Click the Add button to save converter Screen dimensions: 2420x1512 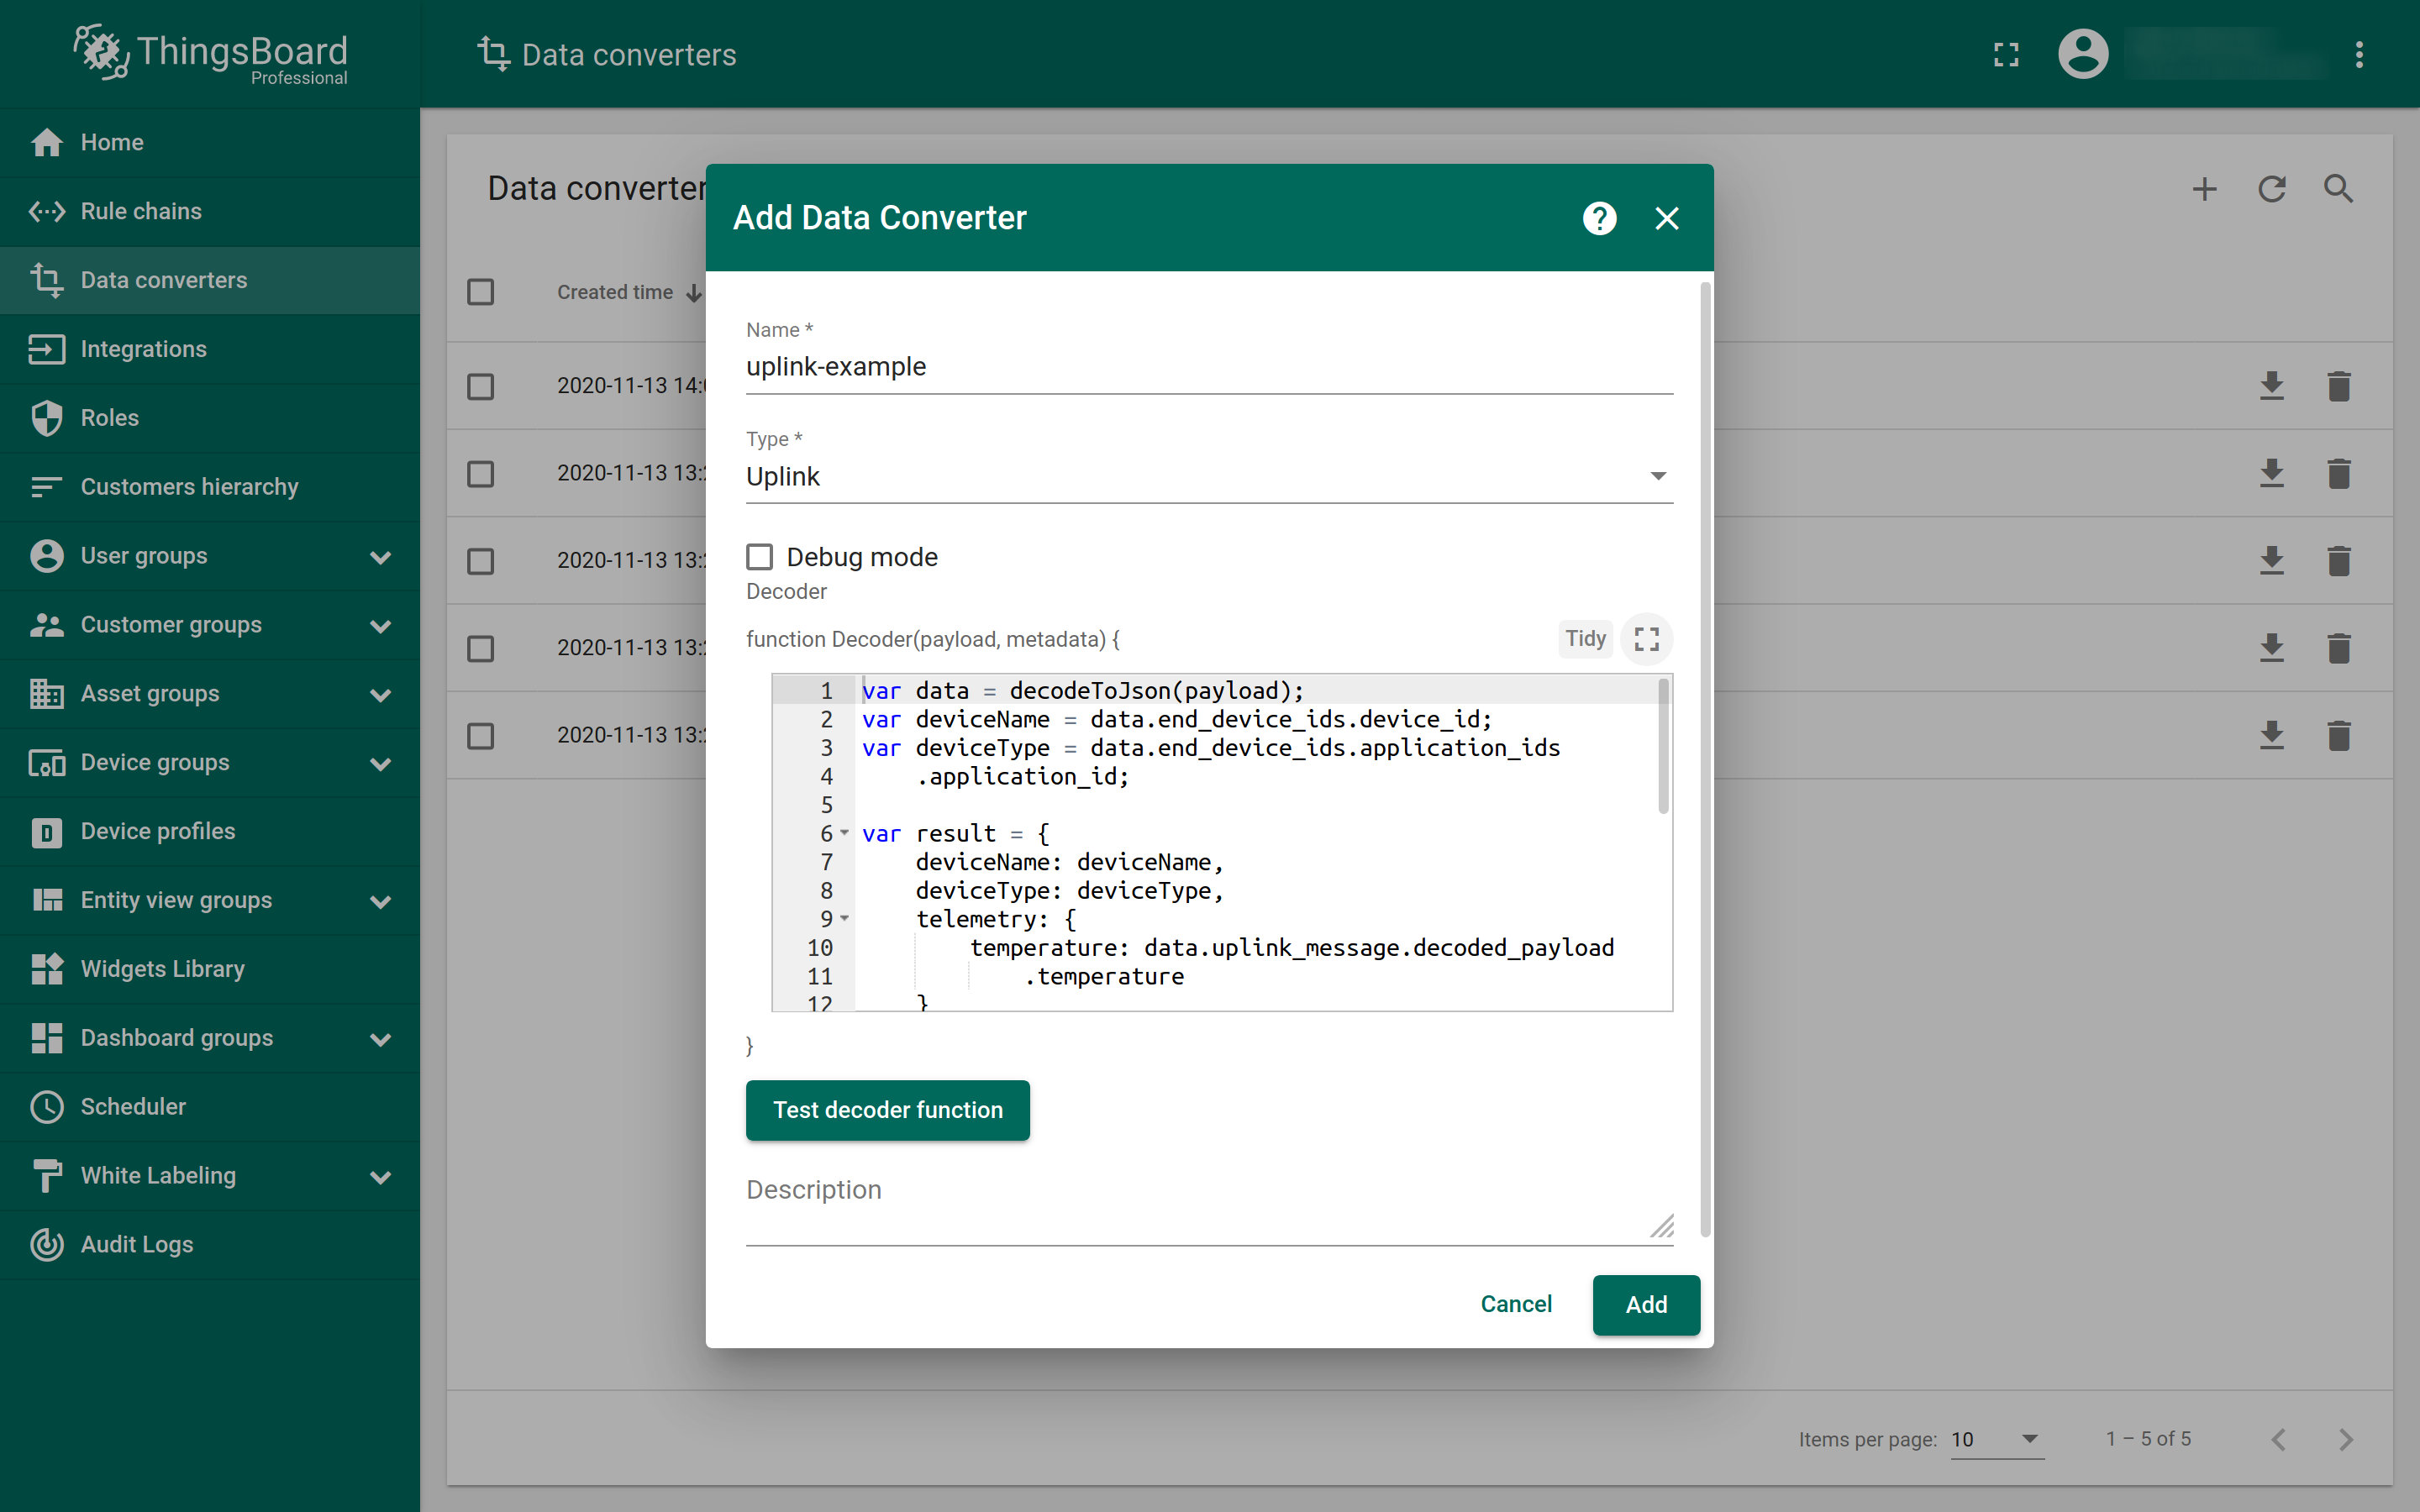[1644, 1303]
